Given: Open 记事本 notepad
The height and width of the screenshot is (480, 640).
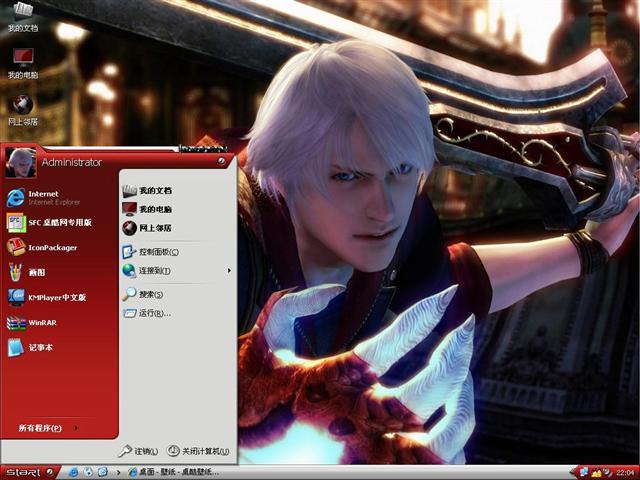Looking at the screenshot, I should pos(40,348).
